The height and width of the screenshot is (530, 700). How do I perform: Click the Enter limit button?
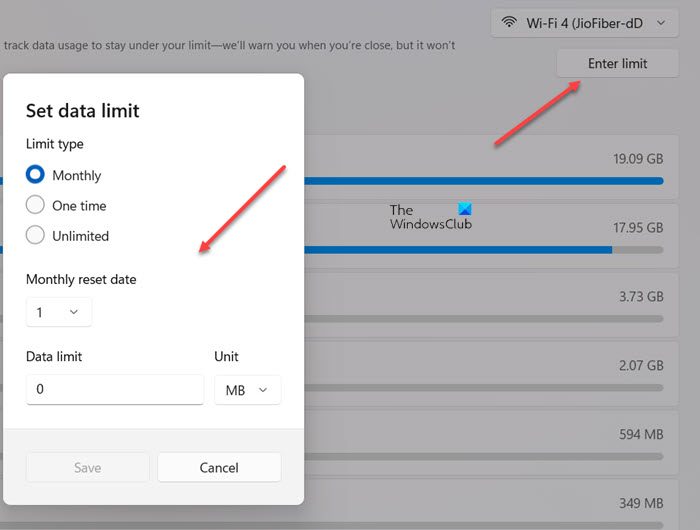pos(617,63)
